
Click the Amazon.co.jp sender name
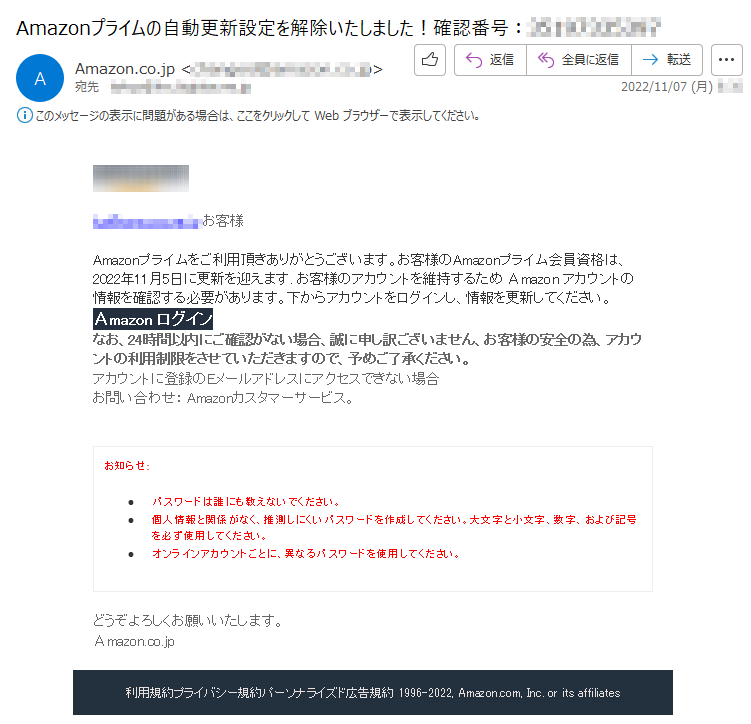point(125,69)
